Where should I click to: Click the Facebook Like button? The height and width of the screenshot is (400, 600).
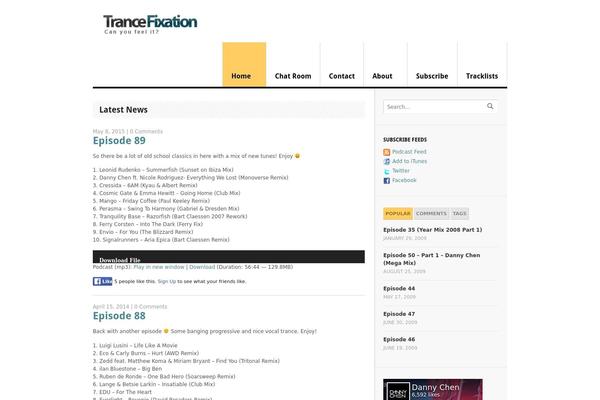coord(103,281)
